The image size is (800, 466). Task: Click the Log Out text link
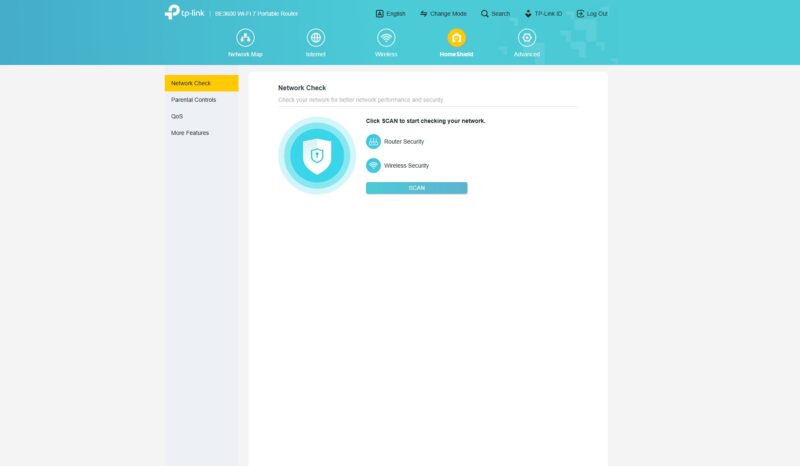coord(597,14)
